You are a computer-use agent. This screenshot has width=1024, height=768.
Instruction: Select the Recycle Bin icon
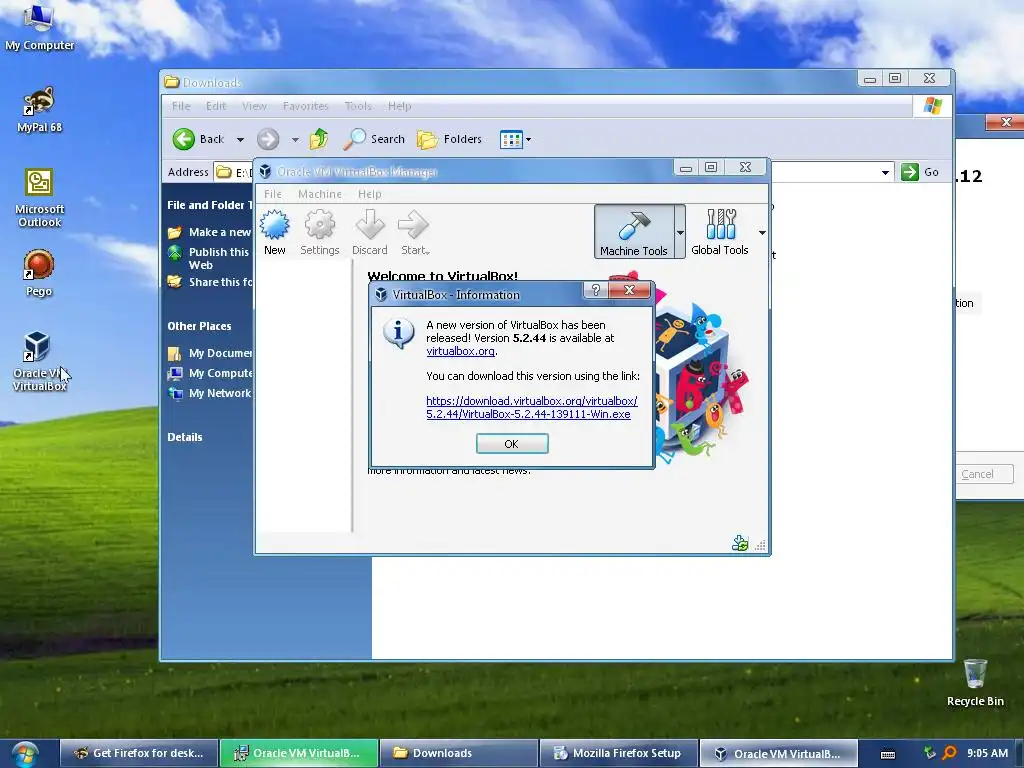(975, 683)
